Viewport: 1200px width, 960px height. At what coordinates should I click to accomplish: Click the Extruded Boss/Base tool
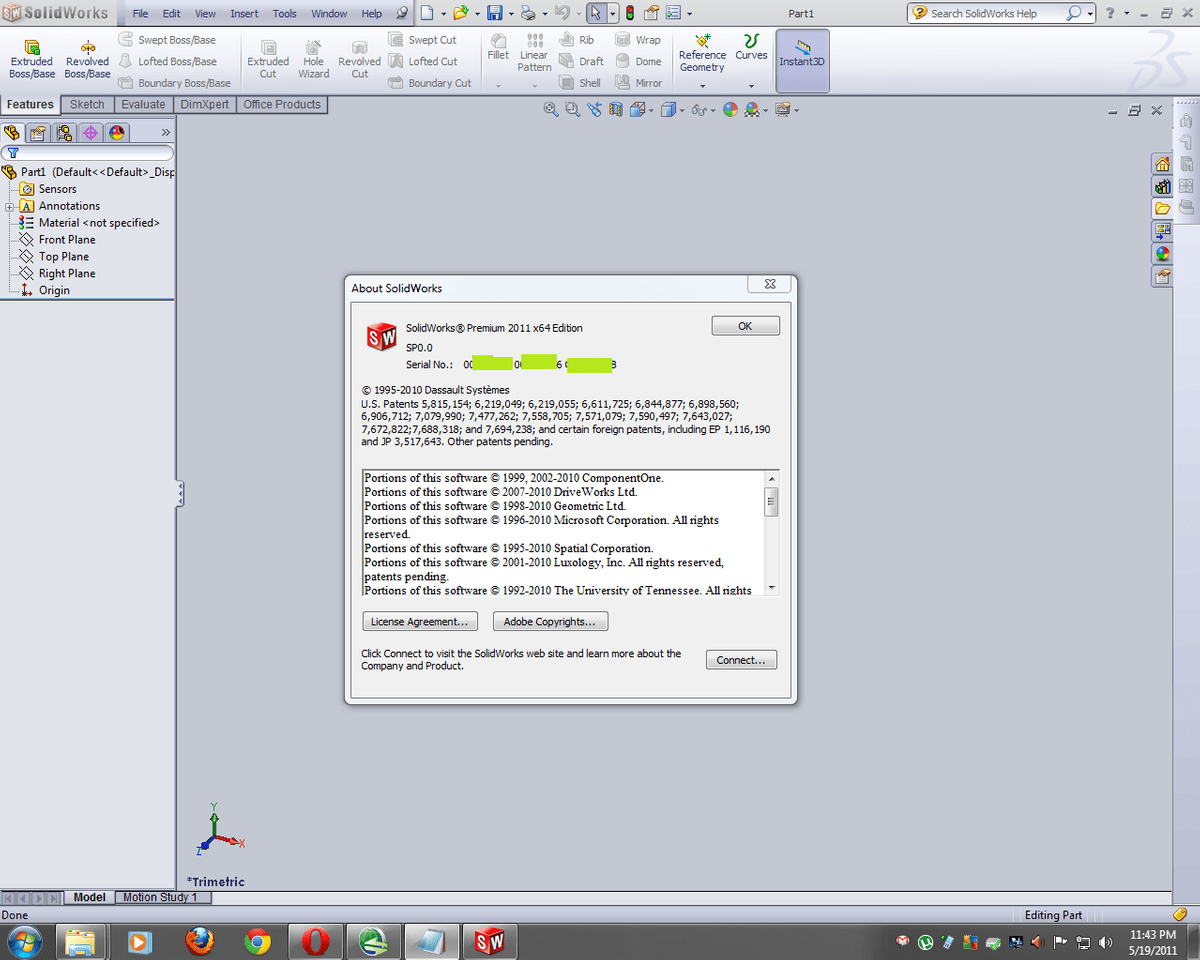(x=32, y=59)
